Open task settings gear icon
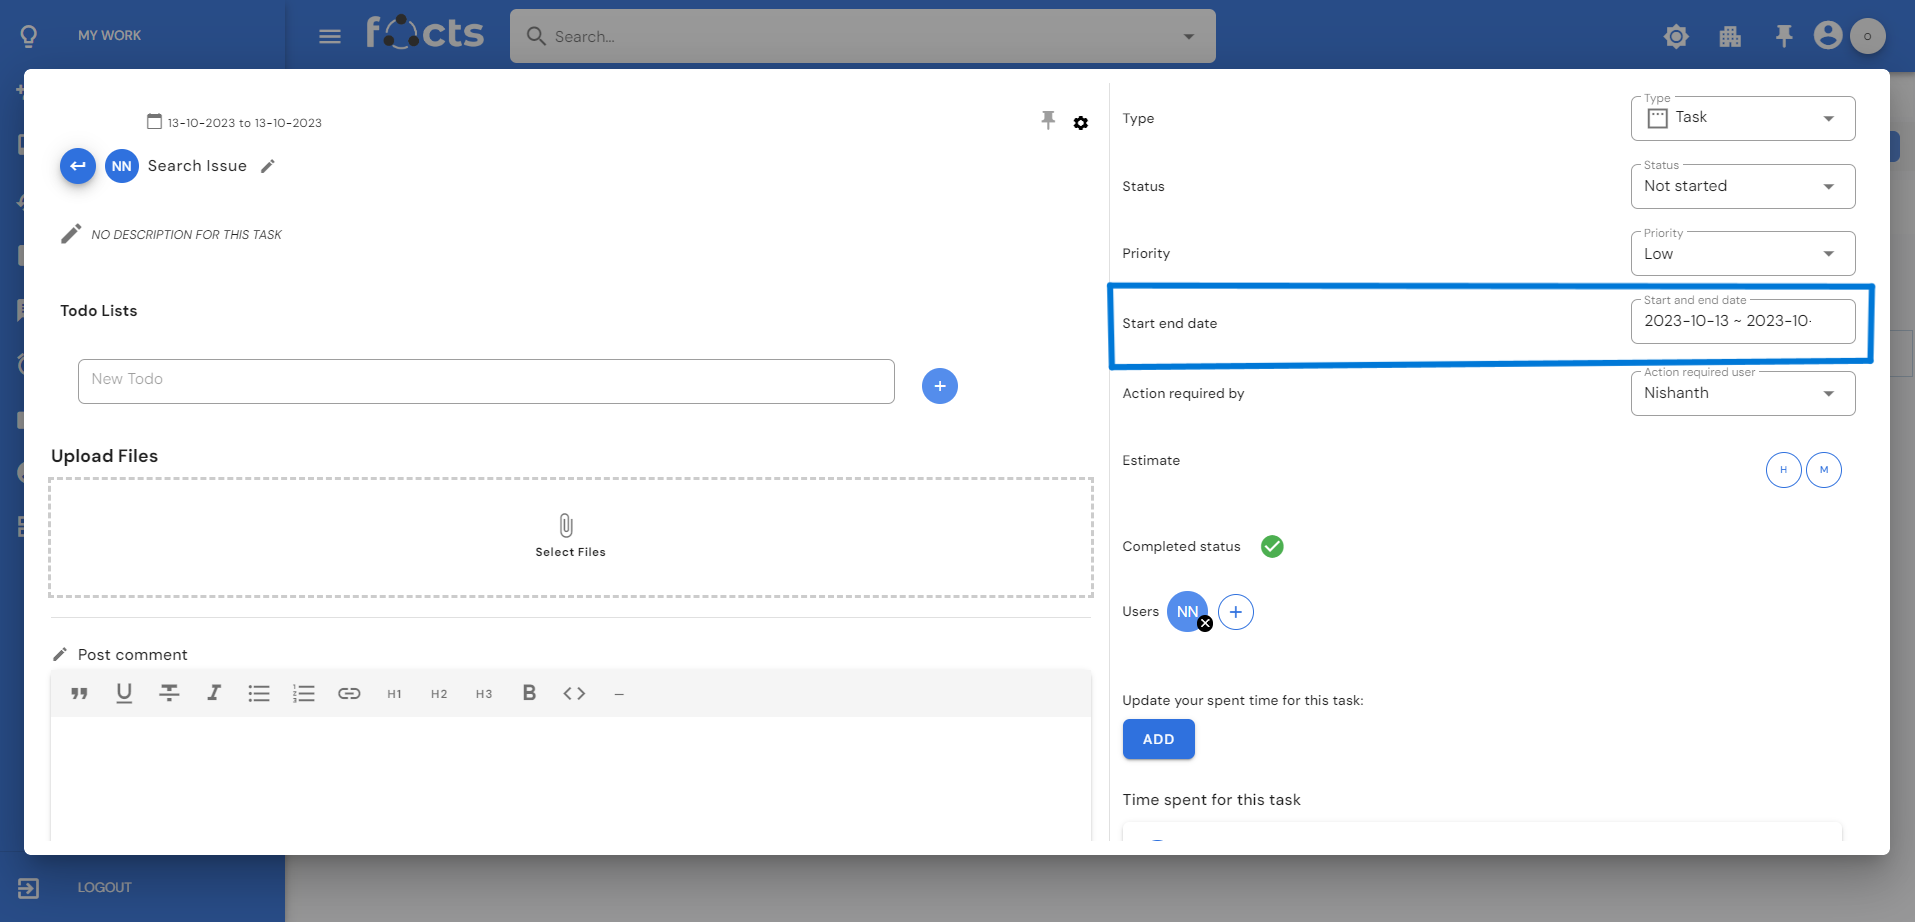The image size is (1915, 922). click(1081, 123)
